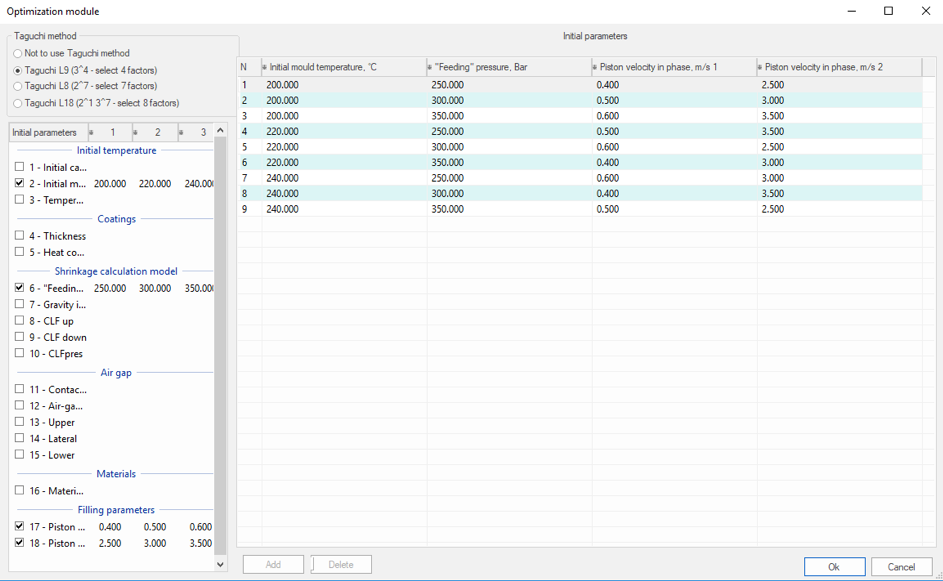Click 'Filling parameters' group heading
Viewport: 943px width, 581px height.
point(116,509)
